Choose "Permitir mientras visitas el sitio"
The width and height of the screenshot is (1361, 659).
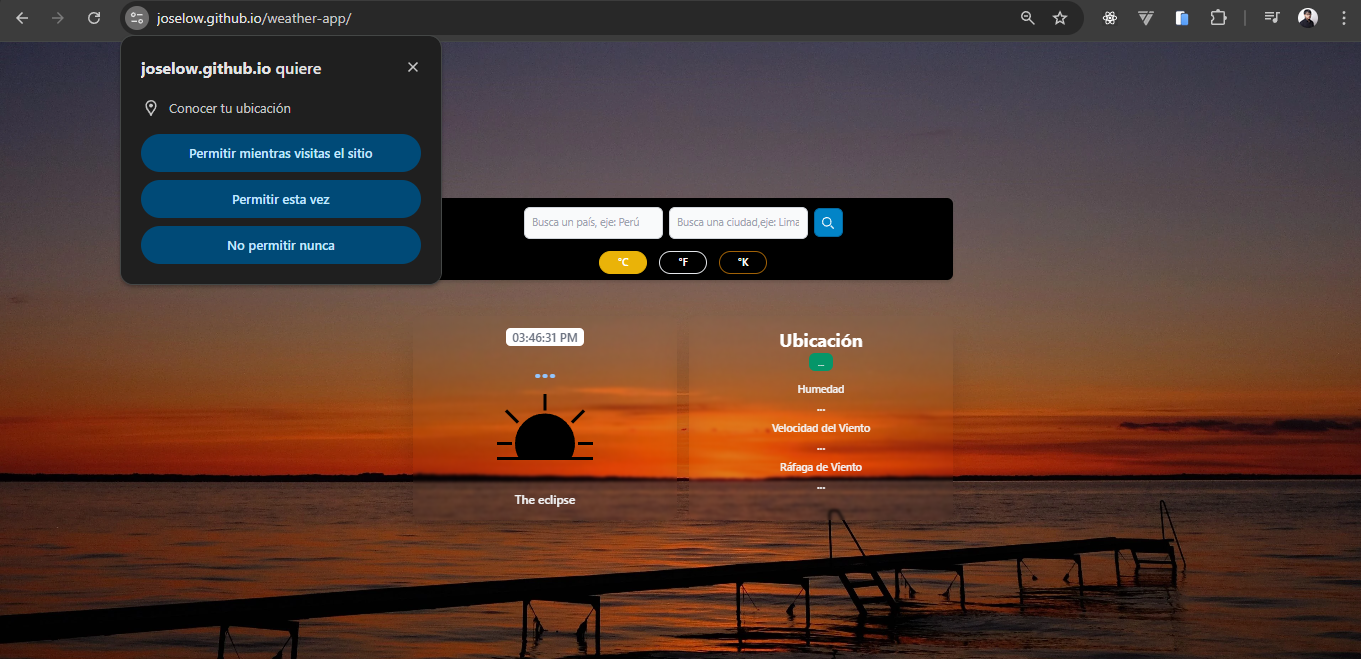click(x=281, y=154)
